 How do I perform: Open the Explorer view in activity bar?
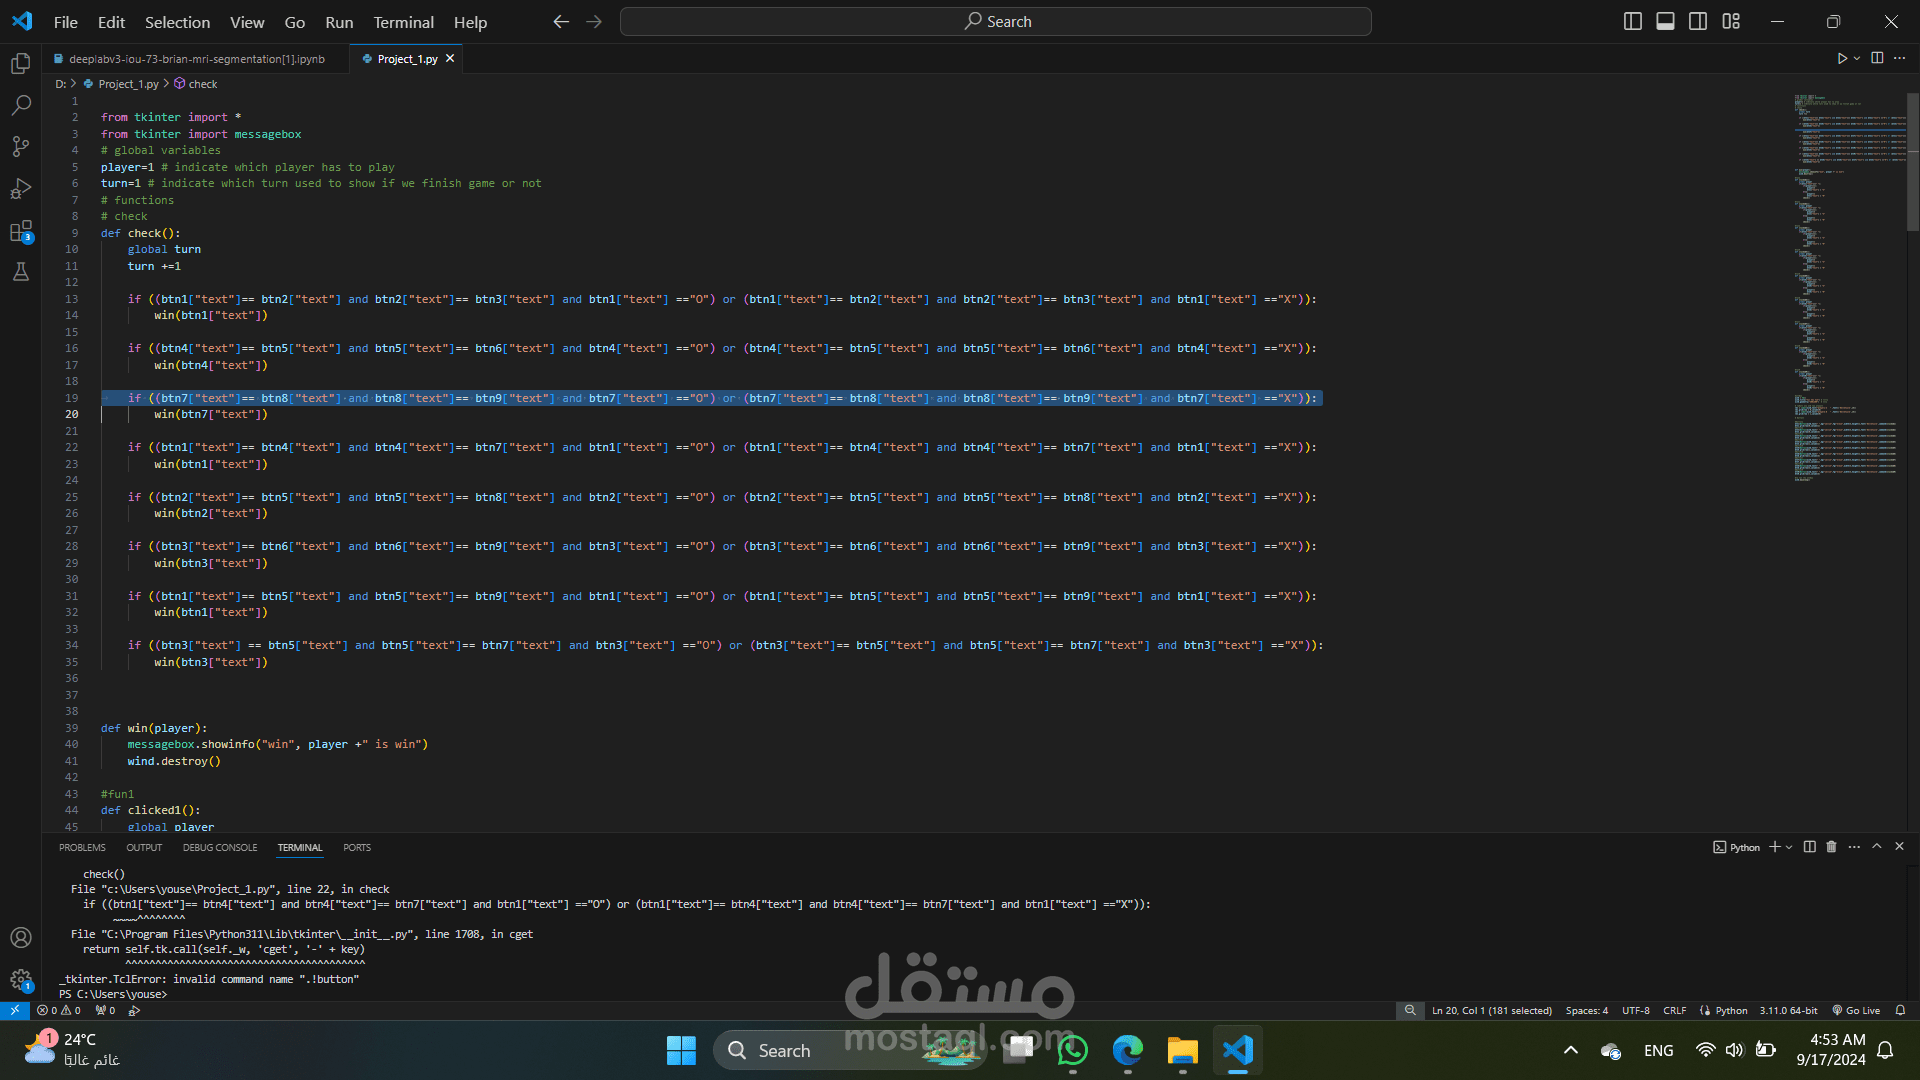21,64
